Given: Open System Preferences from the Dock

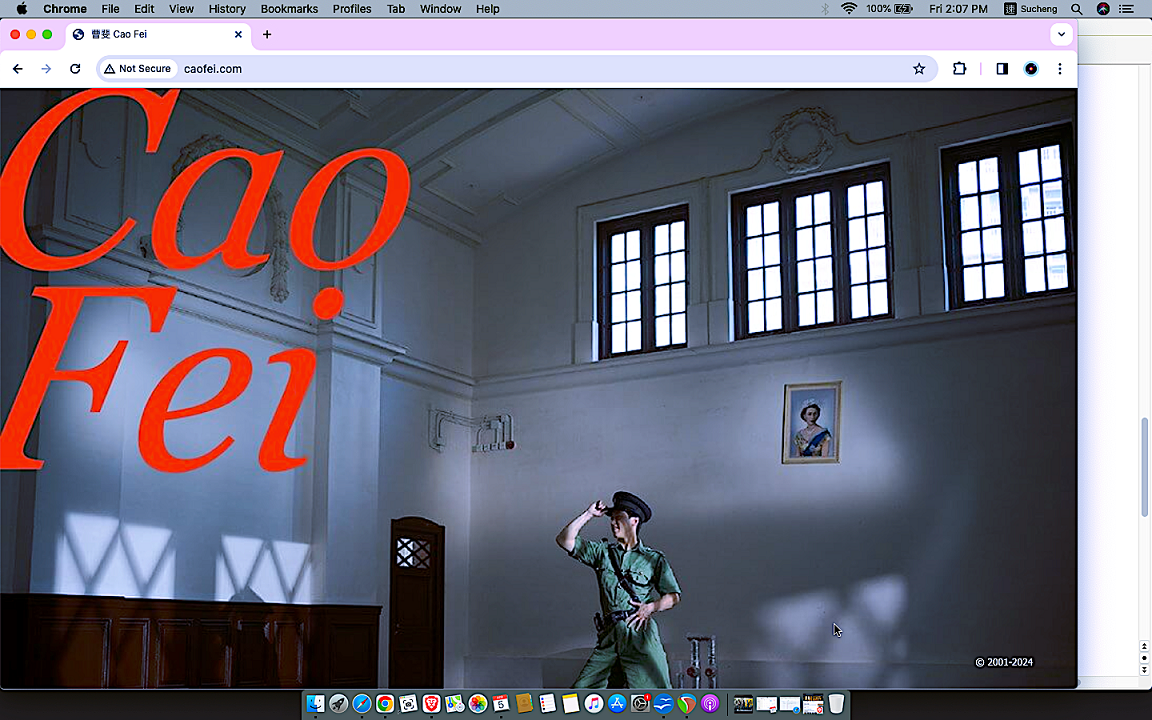Looking at the screenshot, I should click(641, 704).
